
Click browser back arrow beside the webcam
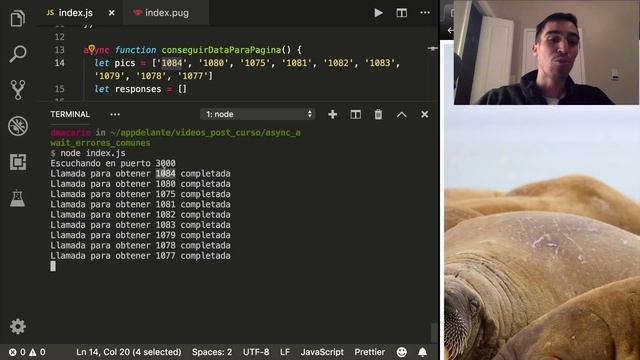(x=450, y=30)
